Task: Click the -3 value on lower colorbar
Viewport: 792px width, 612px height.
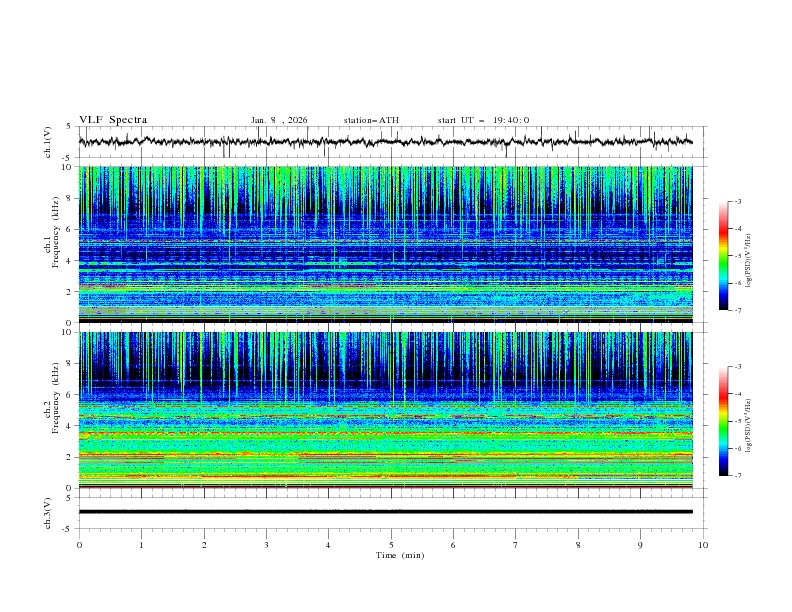Action: point(736,368)
